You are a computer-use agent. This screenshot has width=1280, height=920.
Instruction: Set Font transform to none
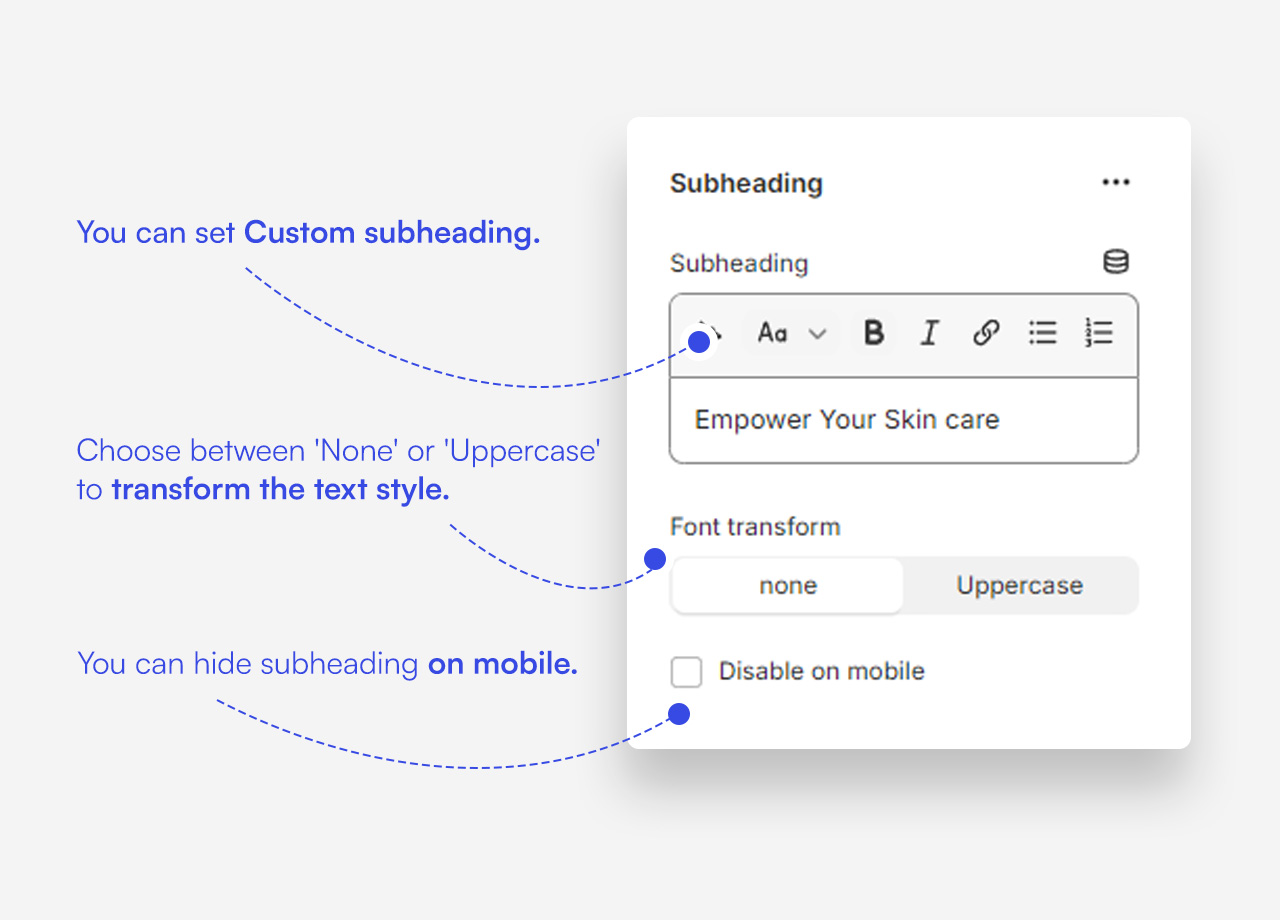(x=788, y=586)
